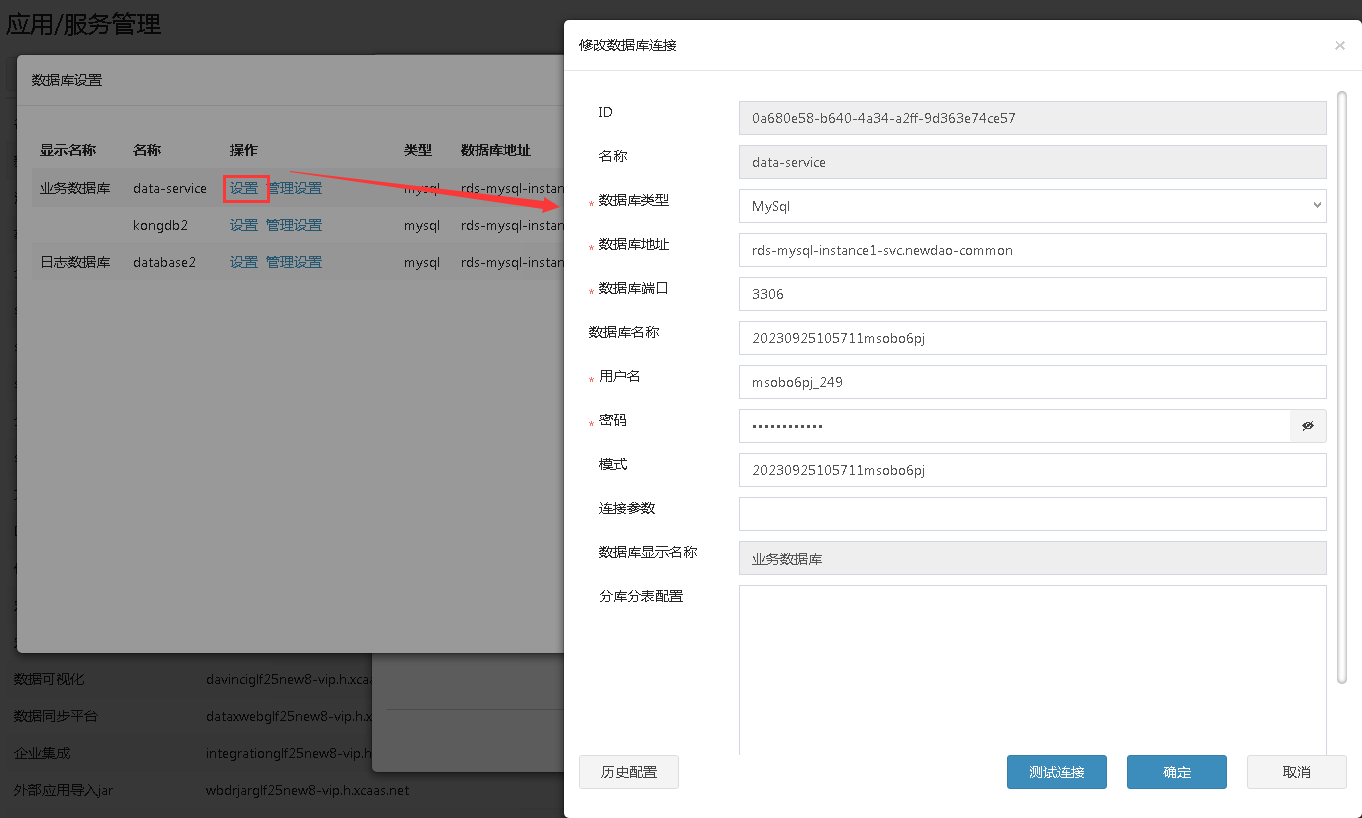The width and height of the screenshot is (1362, 818).
Task: Click the 类型 column header
Action: tap(418, 150)
